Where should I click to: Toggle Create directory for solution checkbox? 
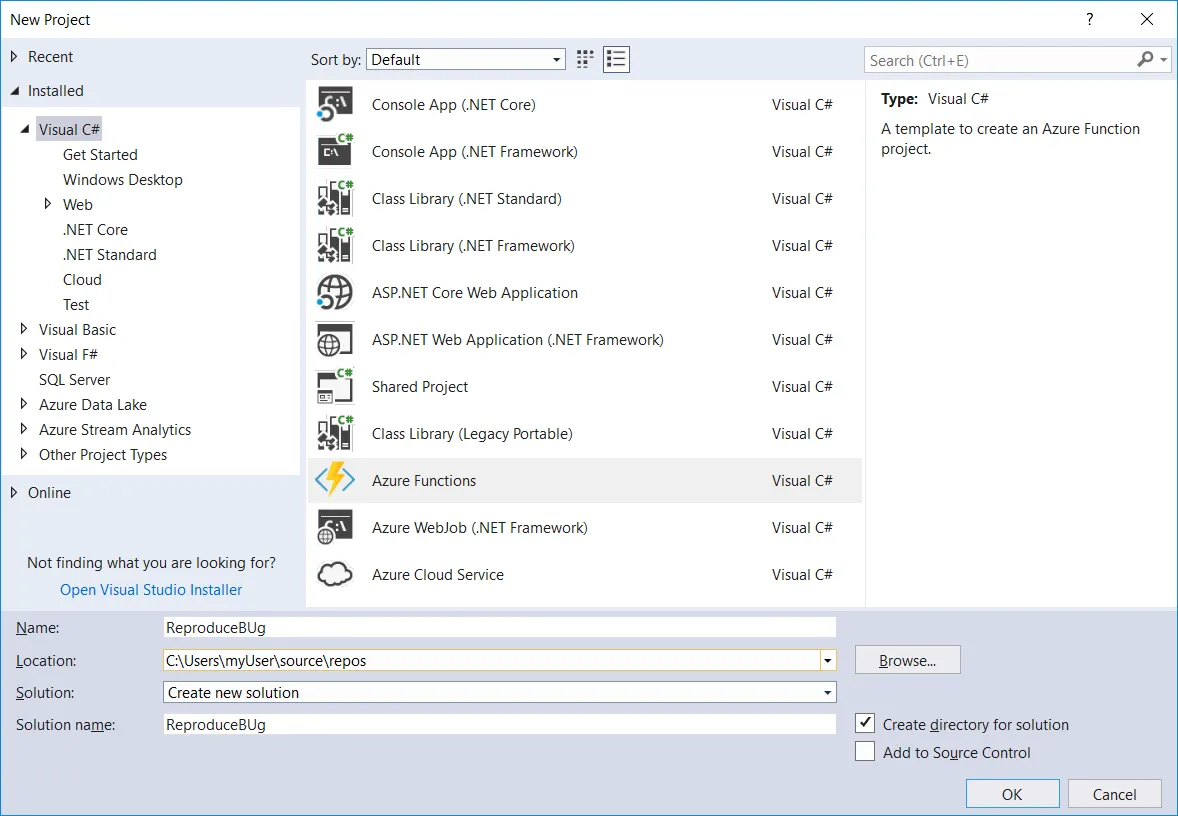tap(865, 724)
